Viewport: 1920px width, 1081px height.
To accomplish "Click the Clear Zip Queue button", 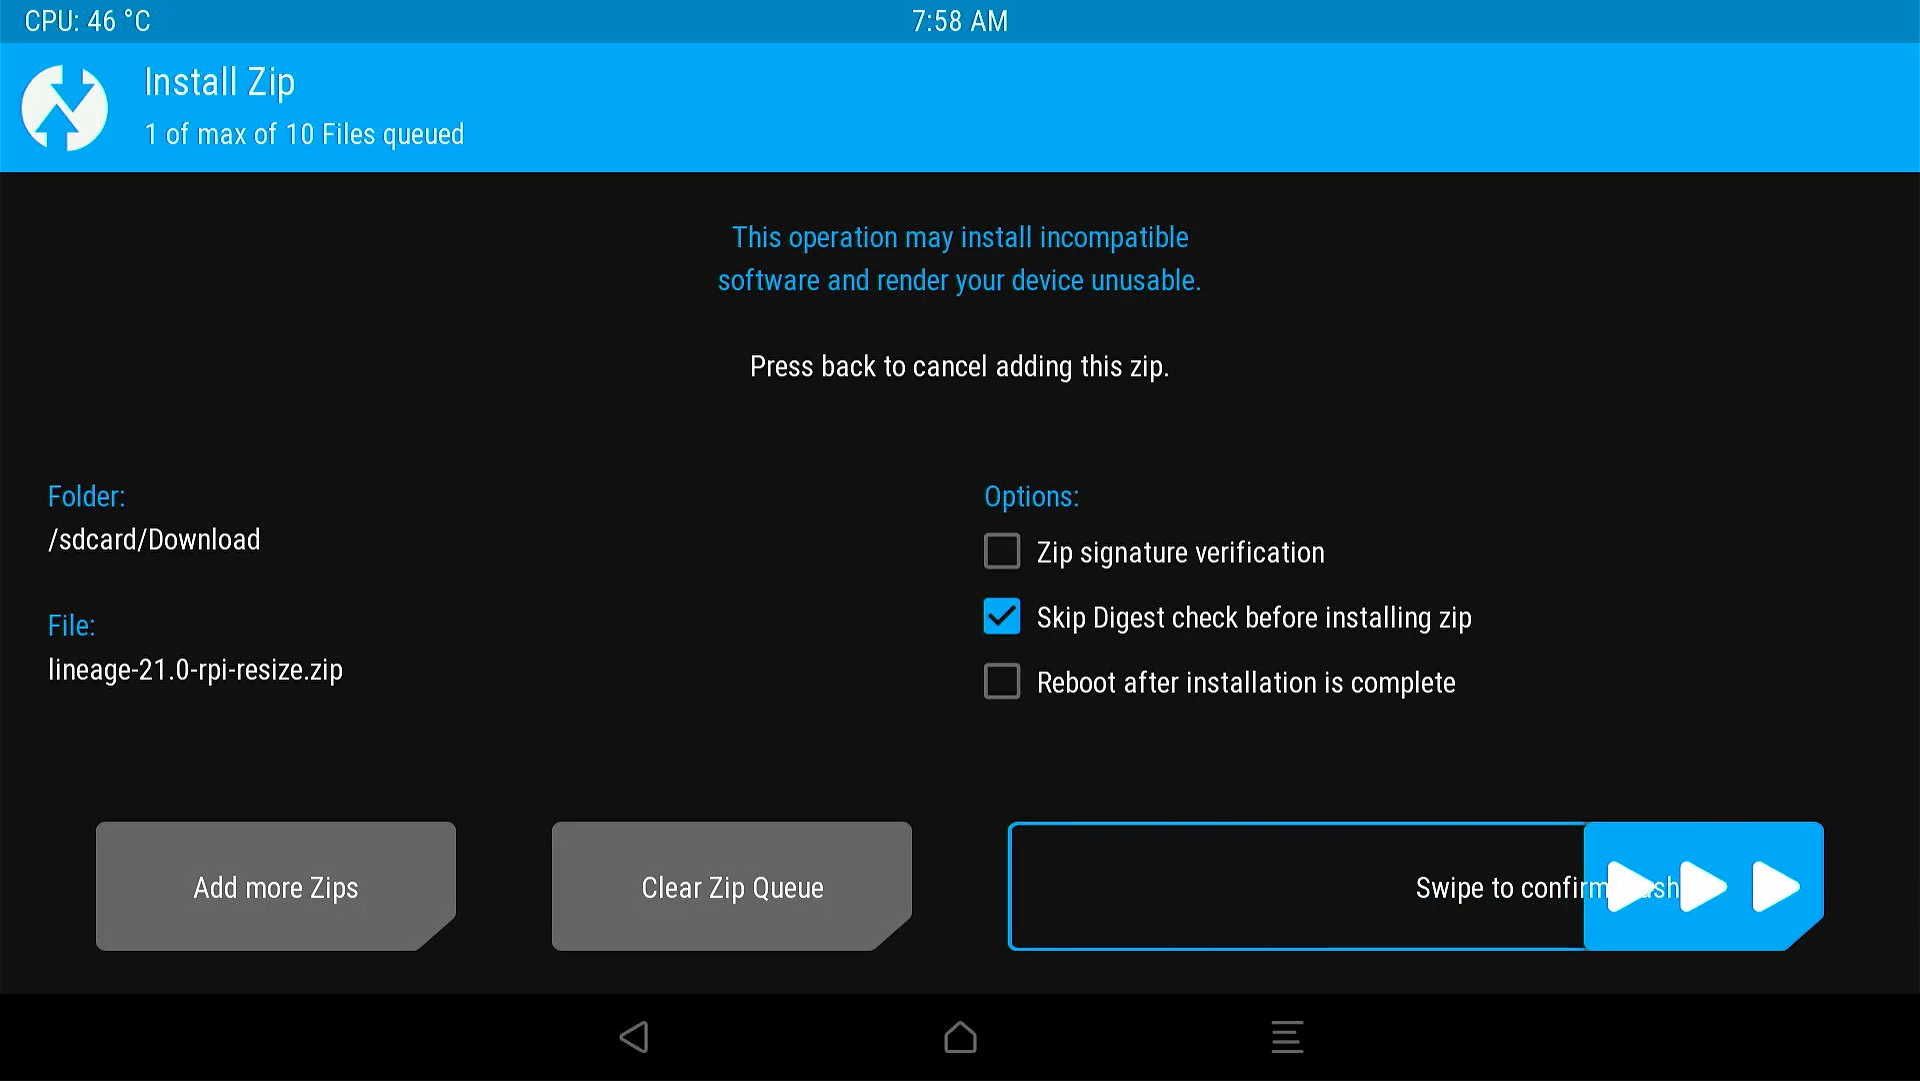I will coord(732,886).
